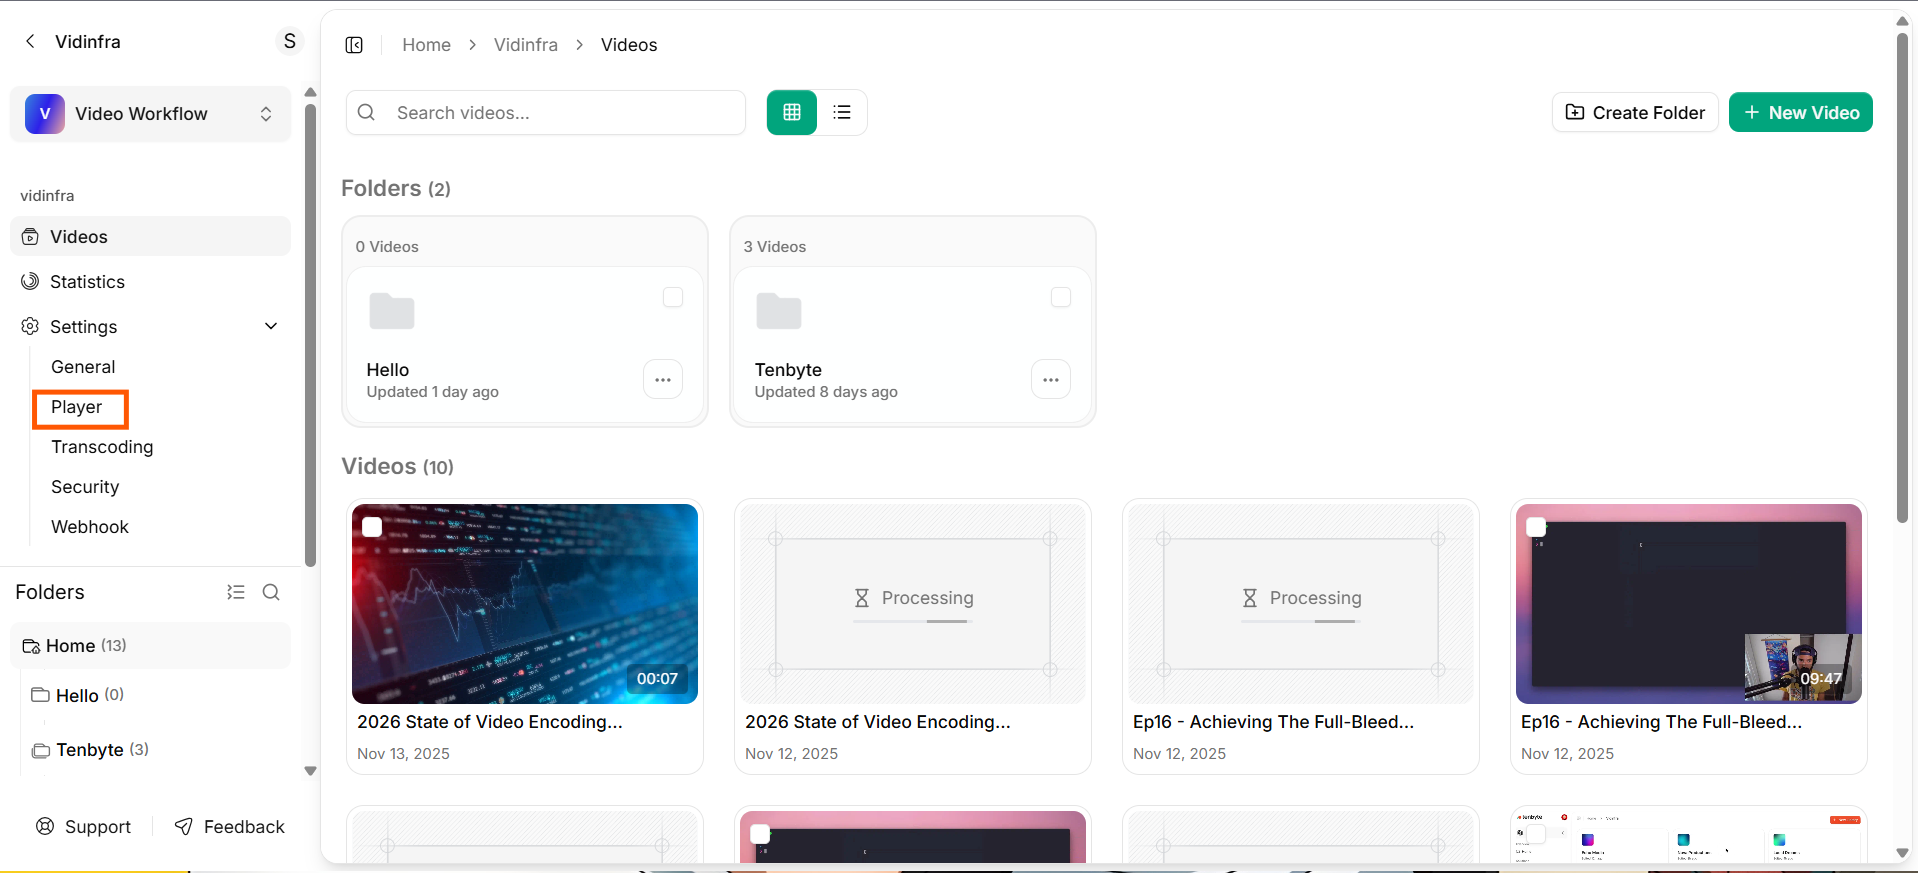Open the 09:47 Ep16 video thumbnail
This screenshot has width=1918, height=873.
(x=1689, y=604)
